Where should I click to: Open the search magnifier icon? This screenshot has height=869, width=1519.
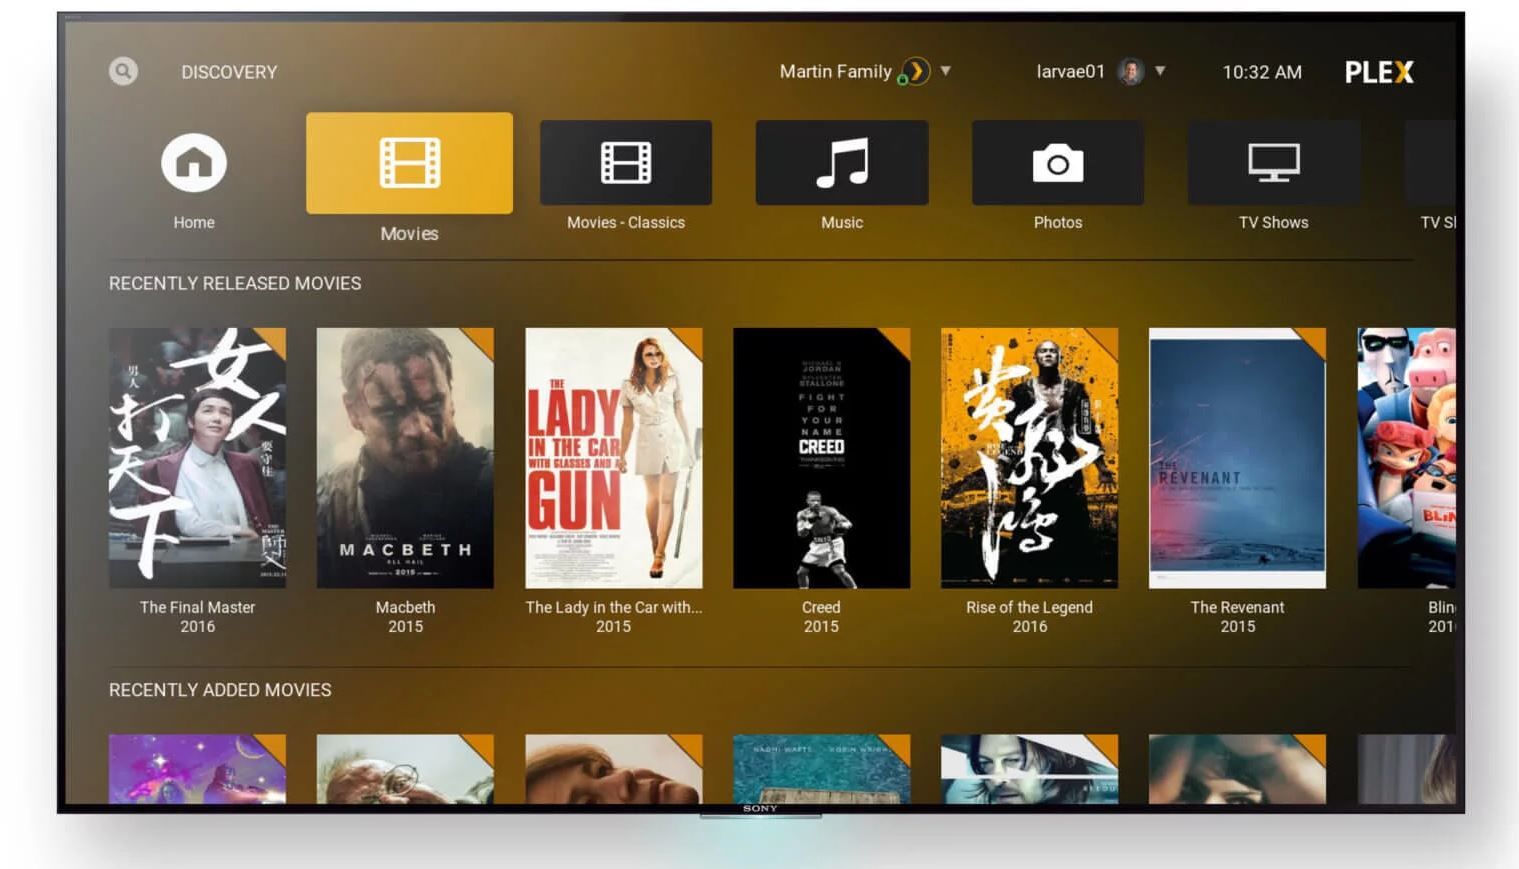tap(122, 71)
